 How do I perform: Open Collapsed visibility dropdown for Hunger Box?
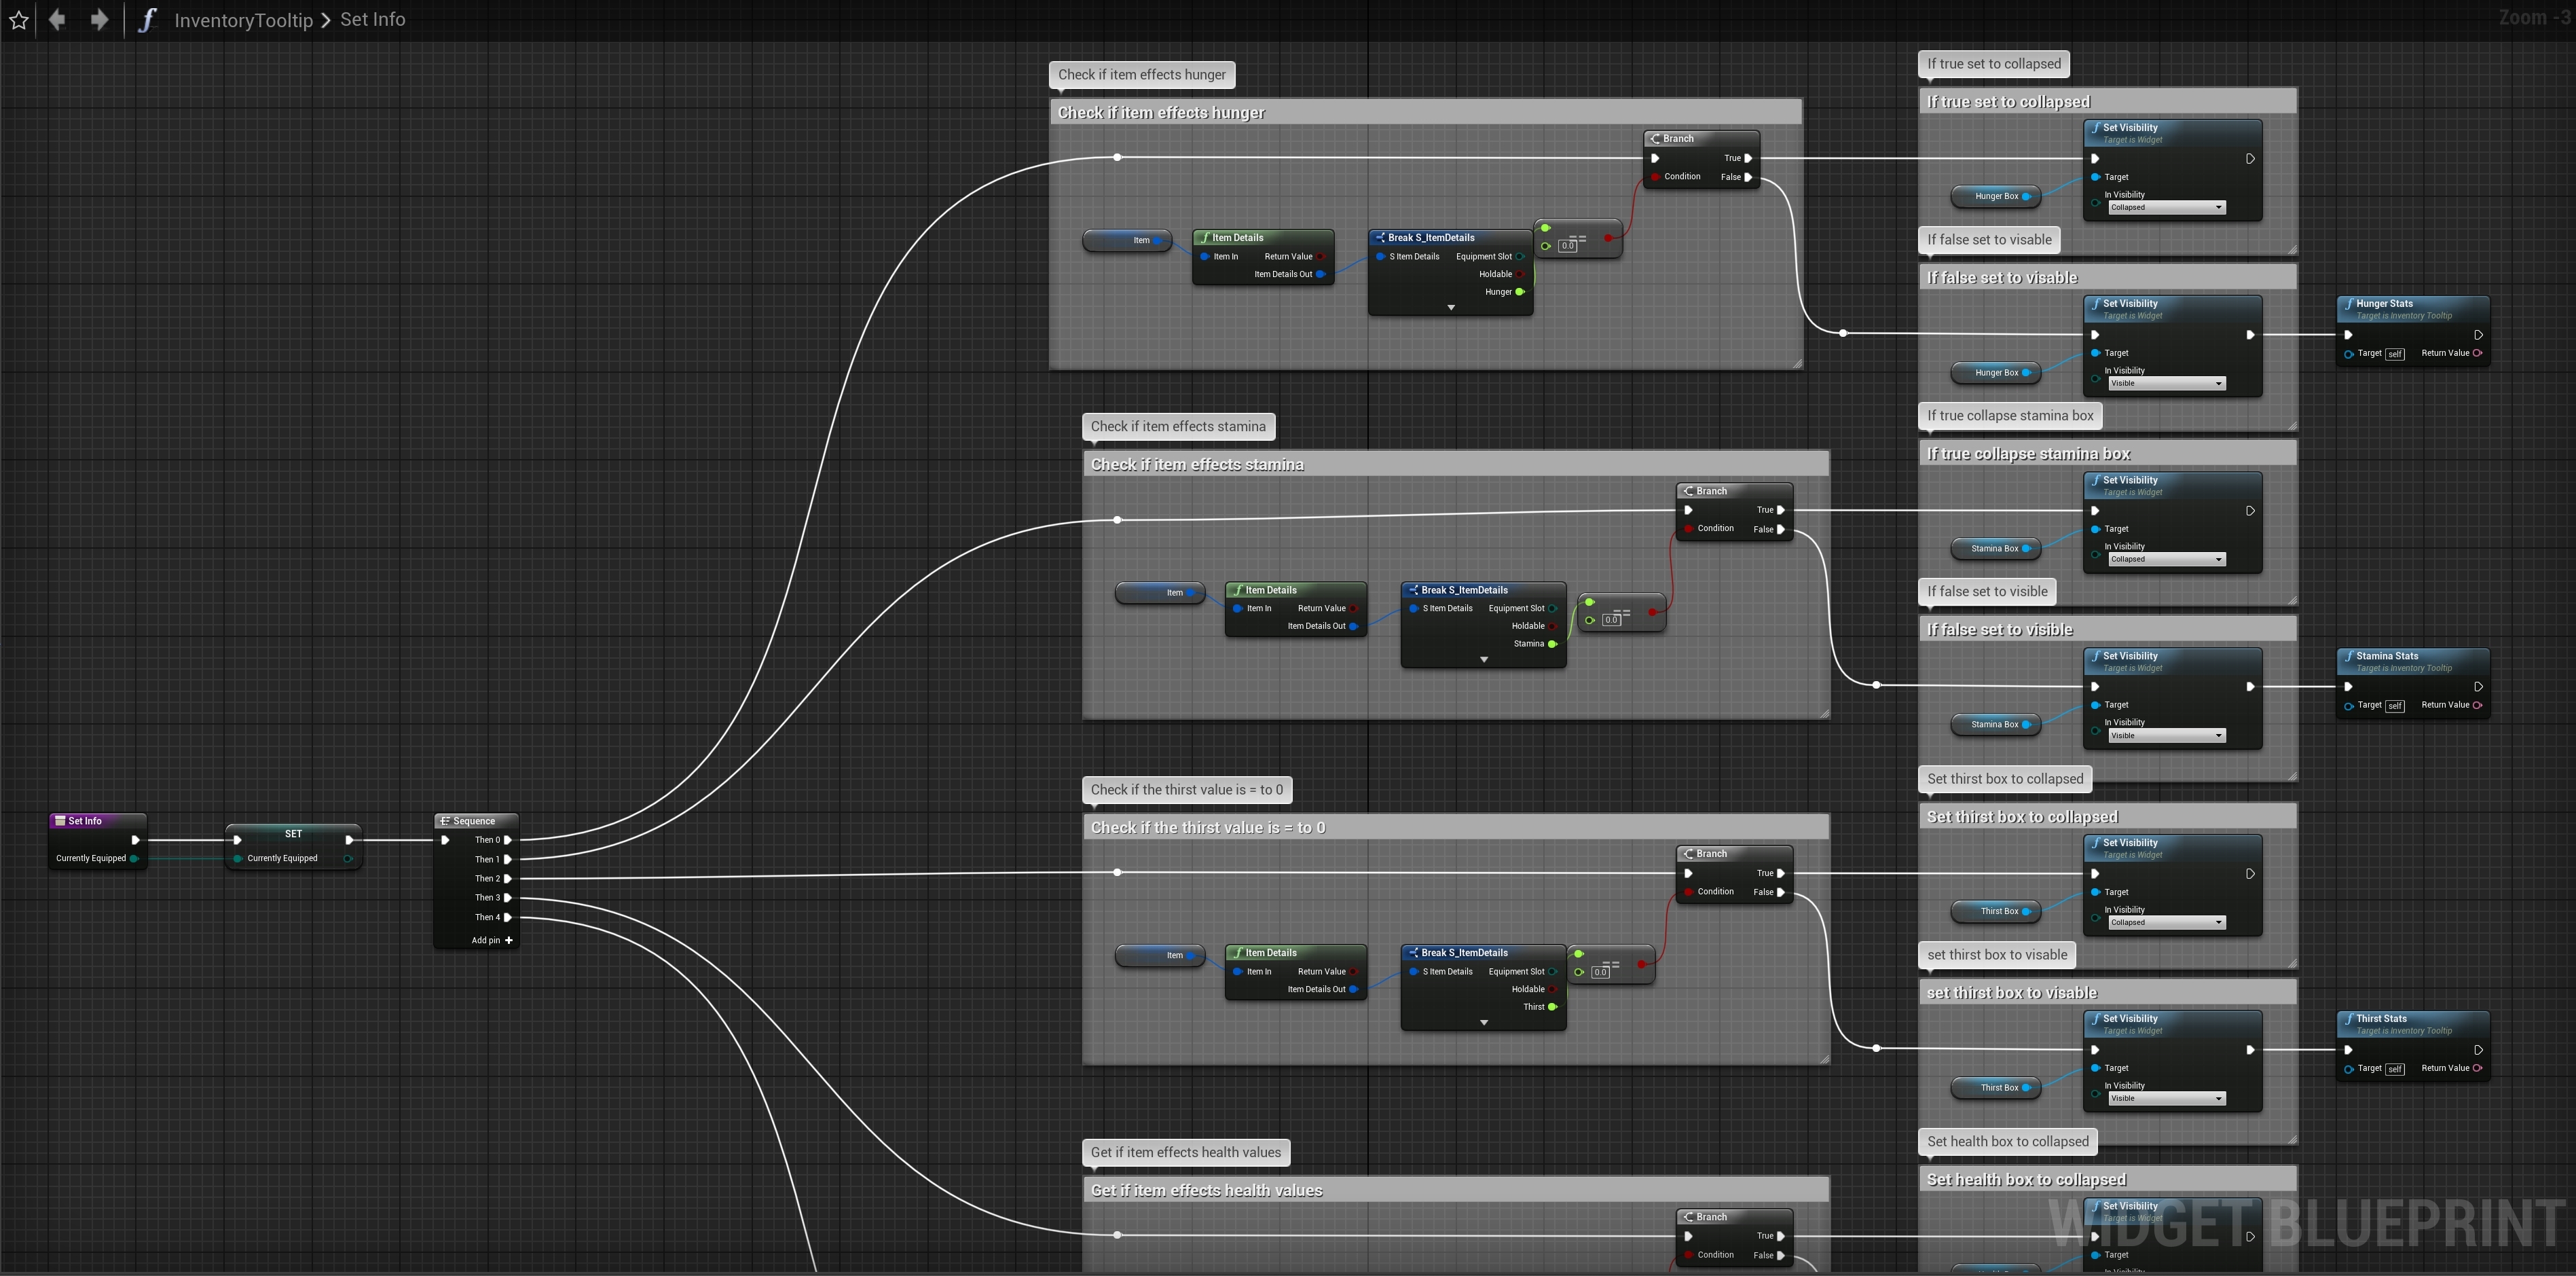point(2166,208)
